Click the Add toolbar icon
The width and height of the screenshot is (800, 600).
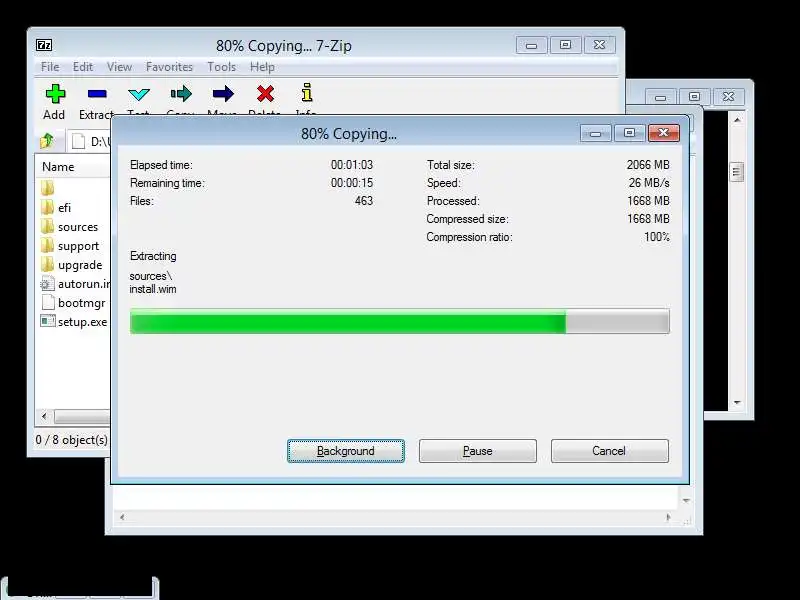(55, 94)
